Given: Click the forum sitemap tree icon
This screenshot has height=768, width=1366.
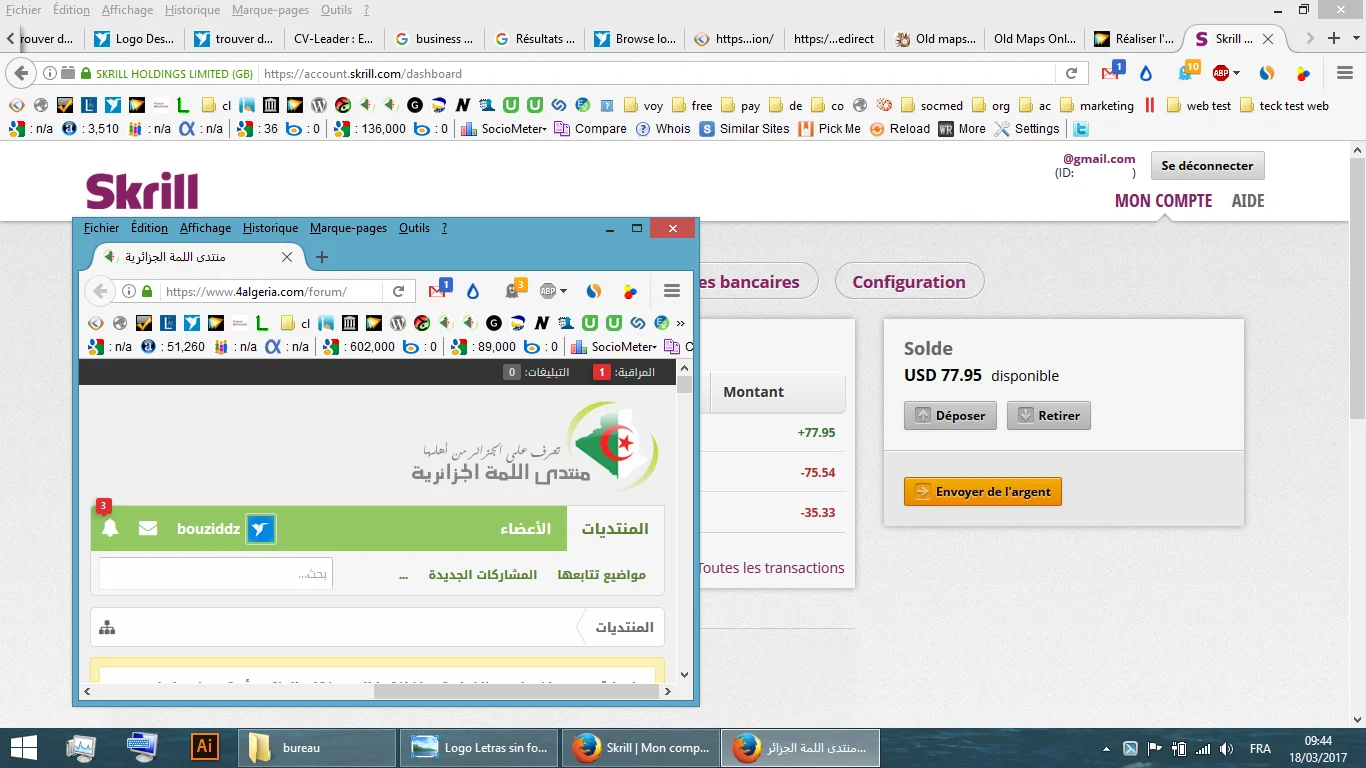Looking at the screenshot, I should coord(107,628).
